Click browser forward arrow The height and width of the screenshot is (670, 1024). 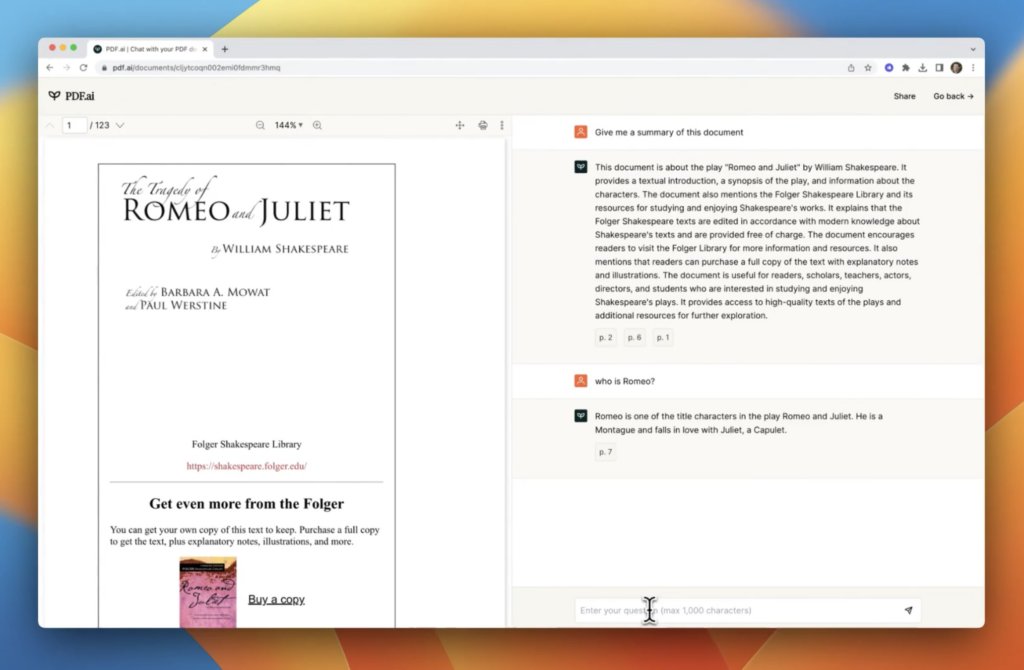(x=66, y=67)
